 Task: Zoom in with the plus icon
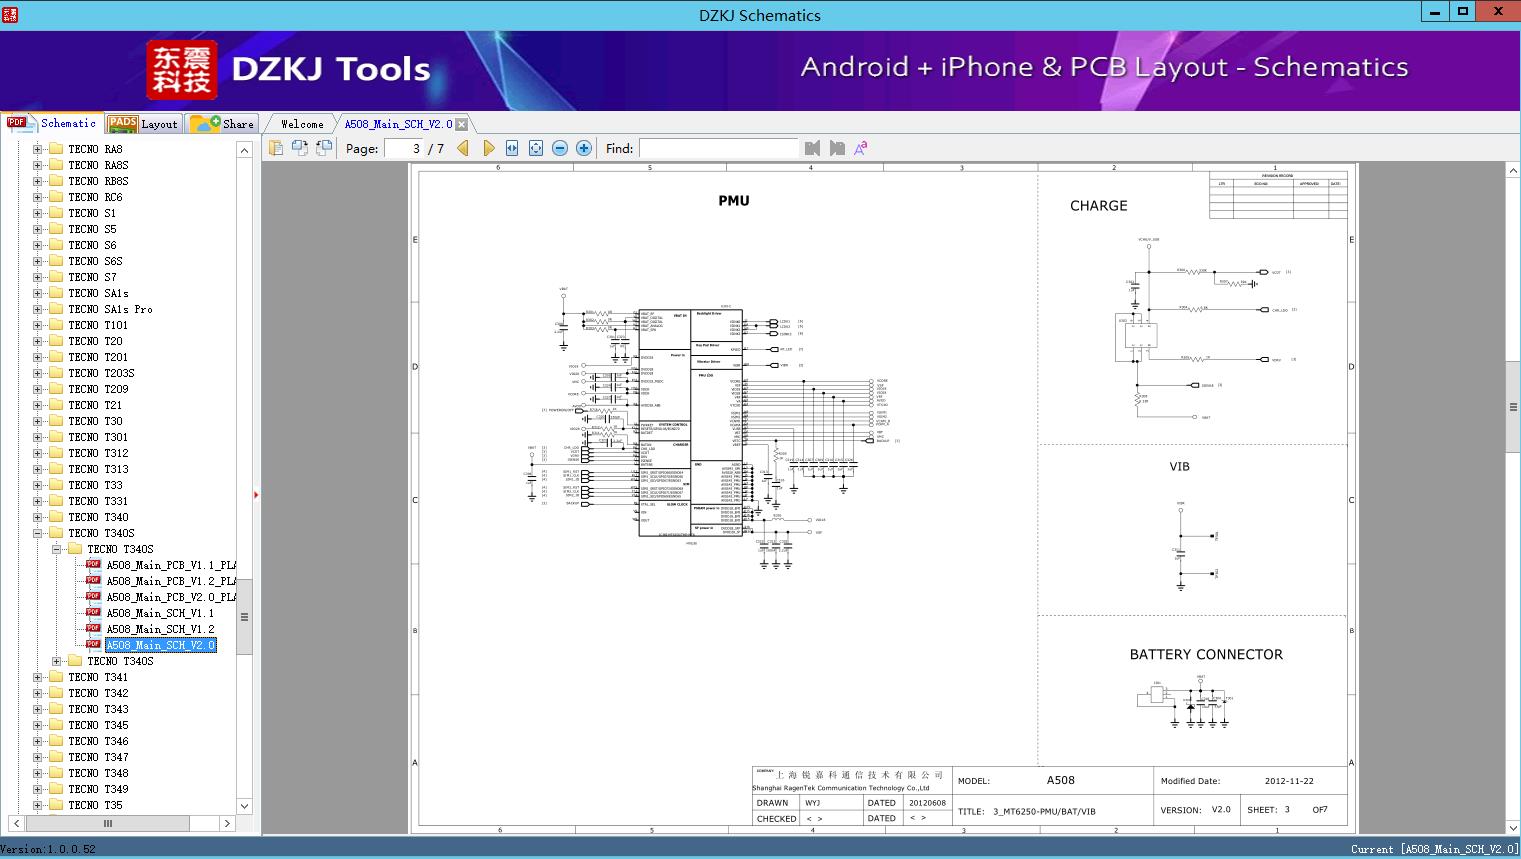coord(584,148)
